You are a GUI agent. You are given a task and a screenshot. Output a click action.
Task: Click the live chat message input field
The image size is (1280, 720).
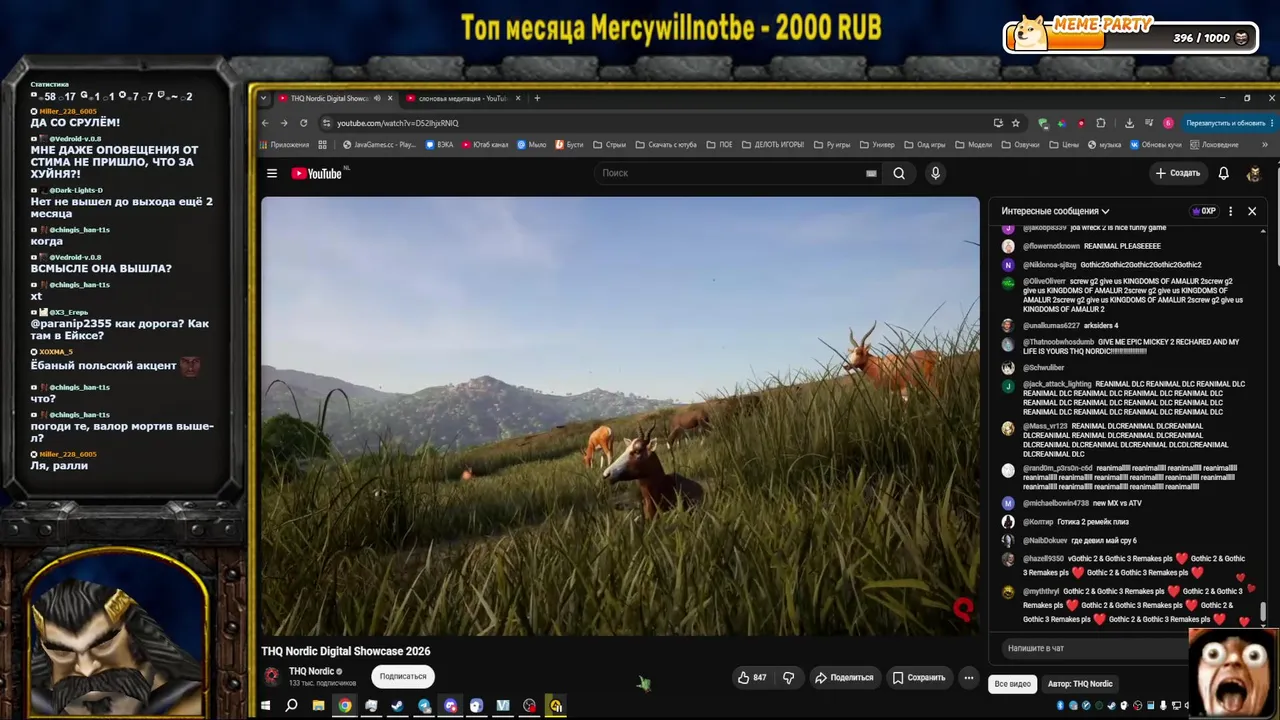point(1095,648)
